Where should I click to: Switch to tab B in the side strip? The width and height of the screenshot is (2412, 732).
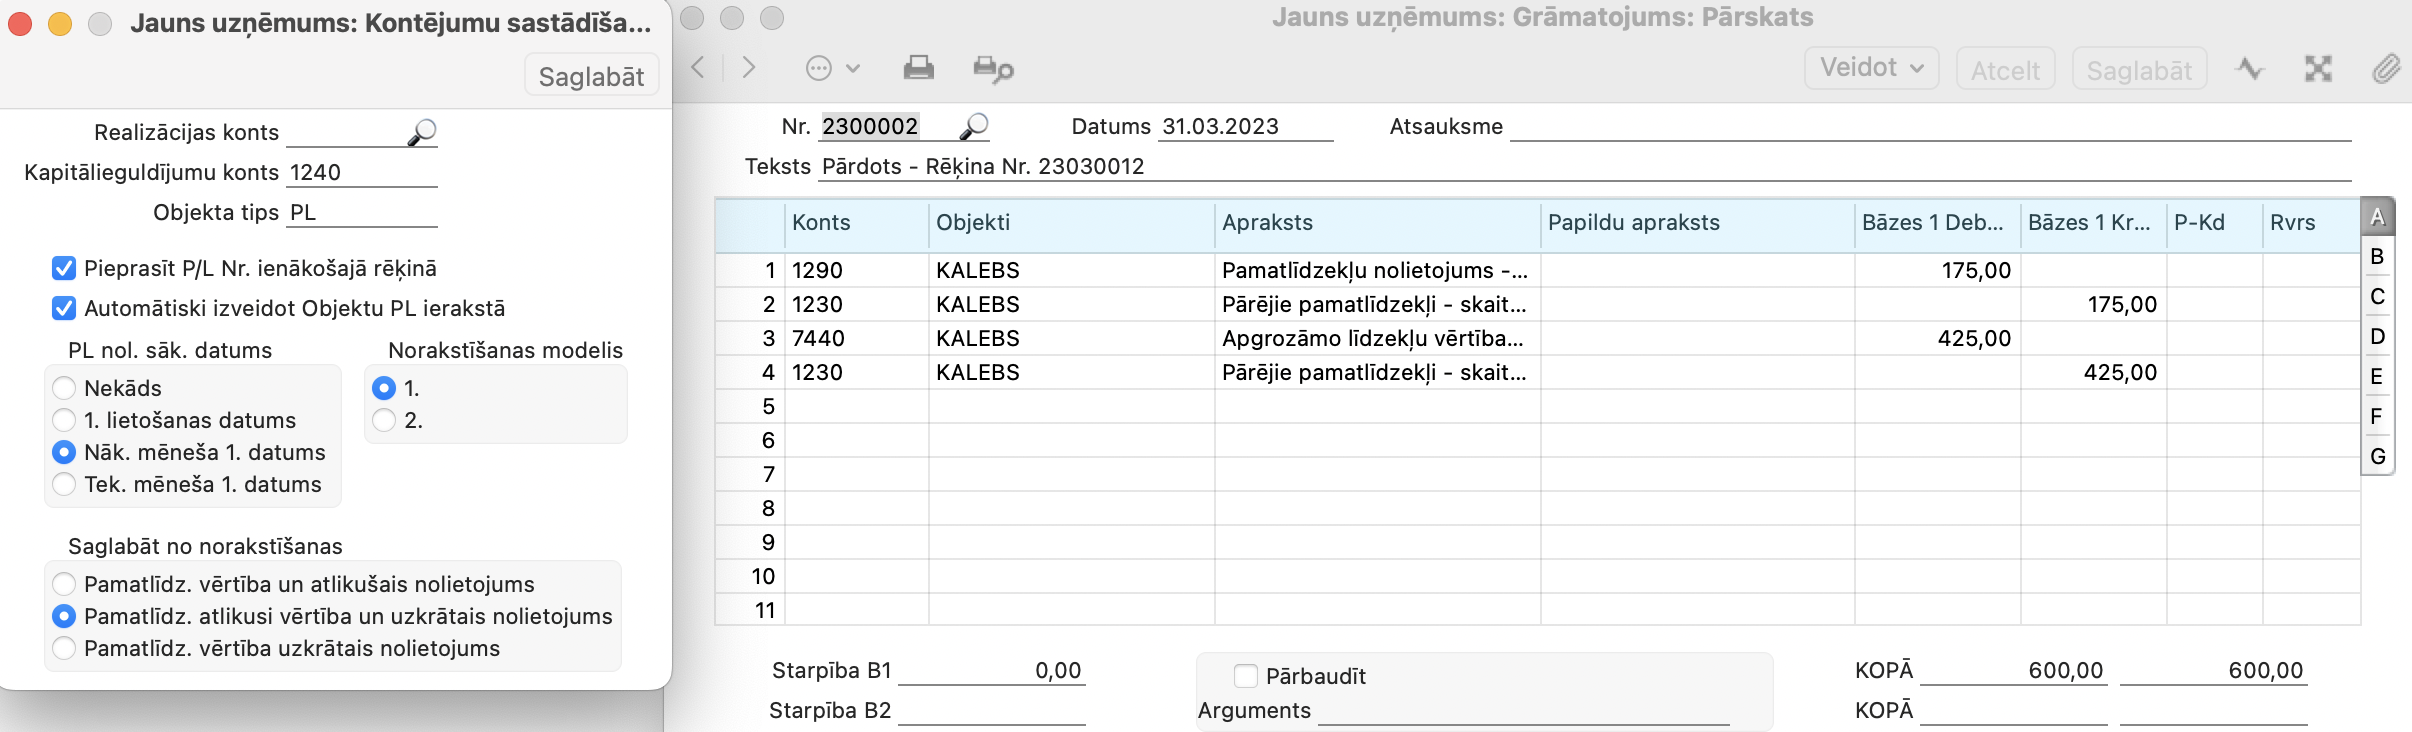(x=2377, y=257)
